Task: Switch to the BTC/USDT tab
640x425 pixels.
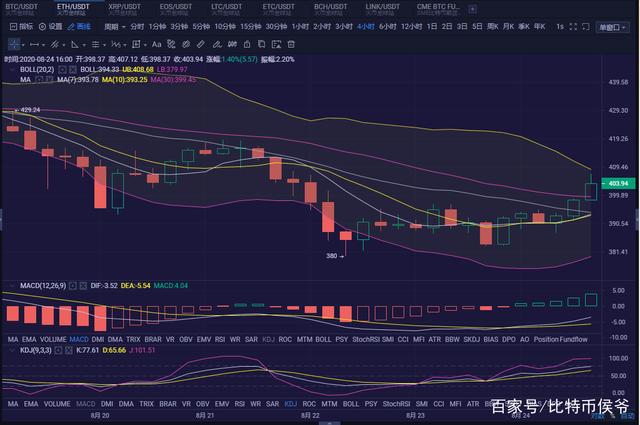Action: 21,9
